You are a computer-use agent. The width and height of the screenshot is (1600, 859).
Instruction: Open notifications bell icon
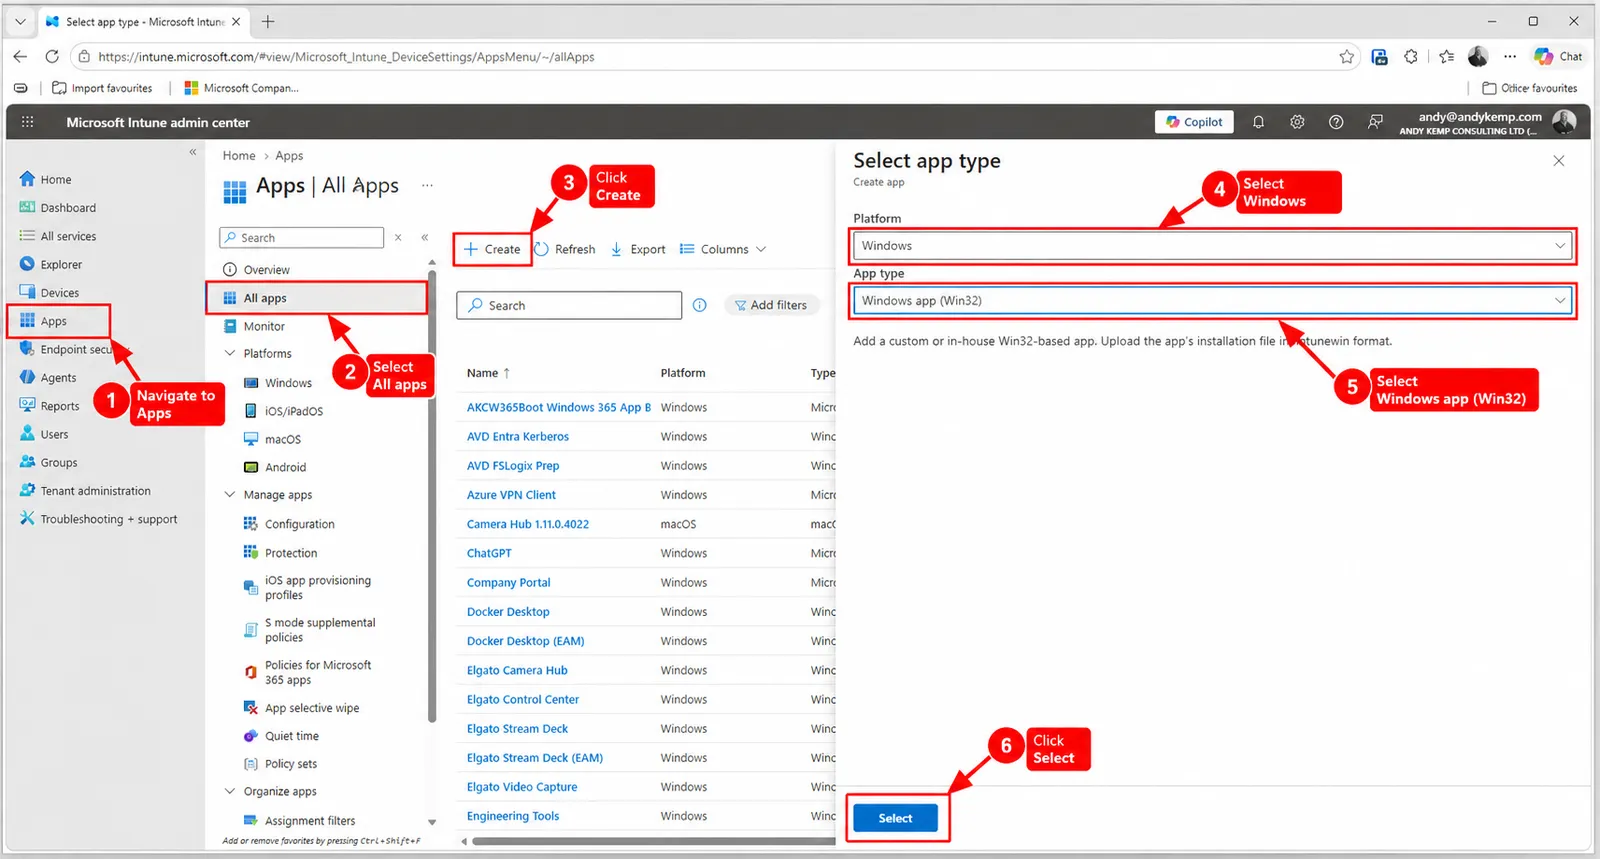1258,122
